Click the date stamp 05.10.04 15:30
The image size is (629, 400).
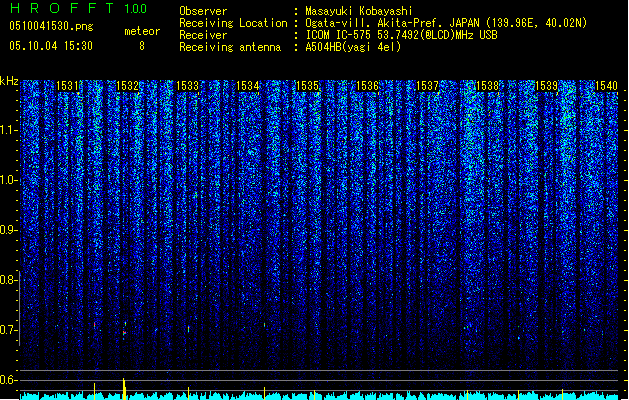pyautogui.click(x=51, y=46)
